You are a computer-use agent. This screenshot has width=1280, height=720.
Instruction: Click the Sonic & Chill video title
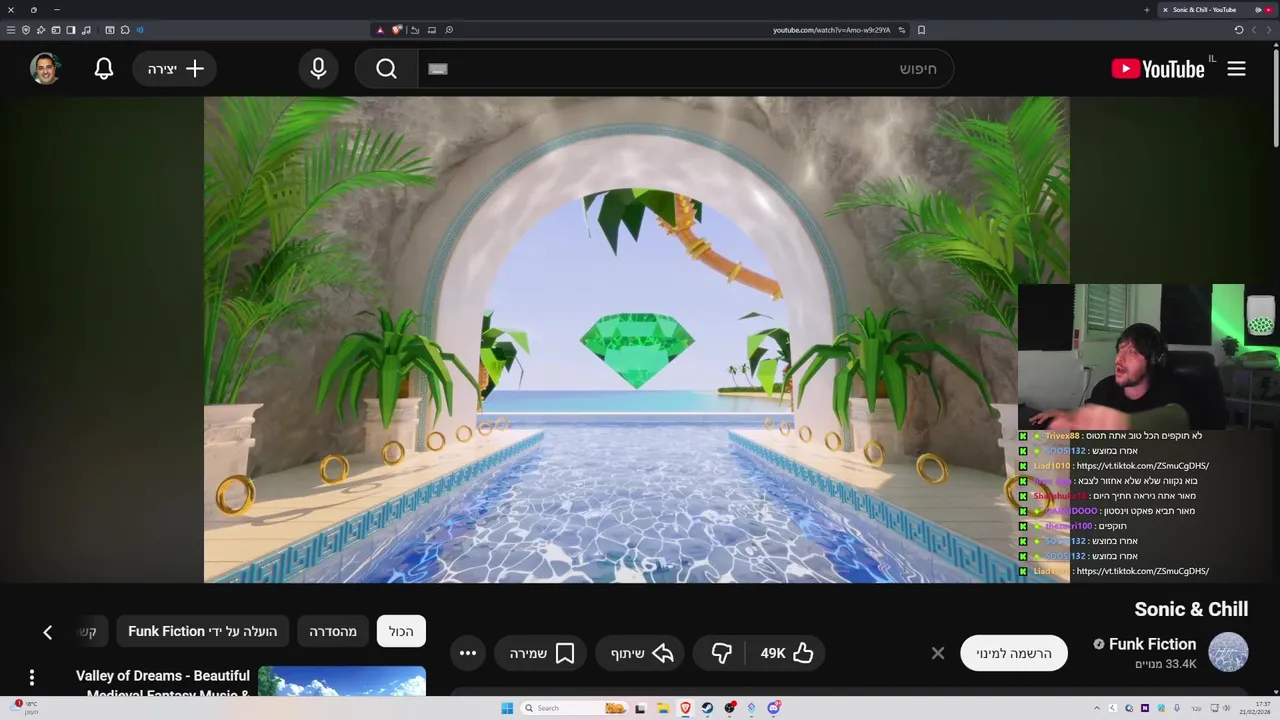point(1191,609)
